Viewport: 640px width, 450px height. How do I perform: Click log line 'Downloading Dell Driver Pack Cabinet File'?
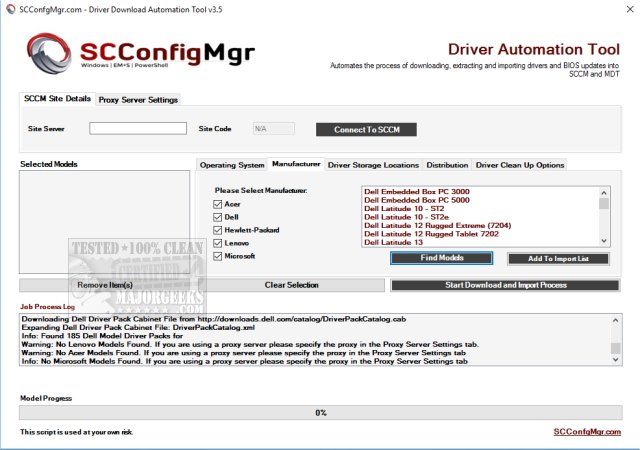pos(214,319)
